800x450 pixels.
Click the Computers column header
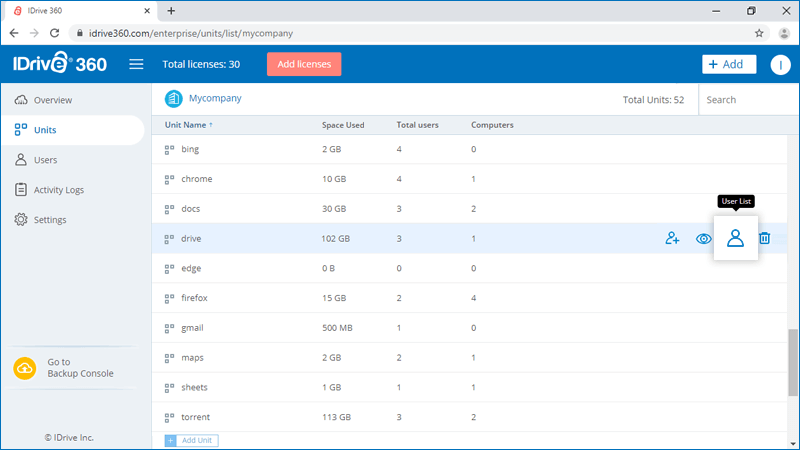tap(492, 125)
